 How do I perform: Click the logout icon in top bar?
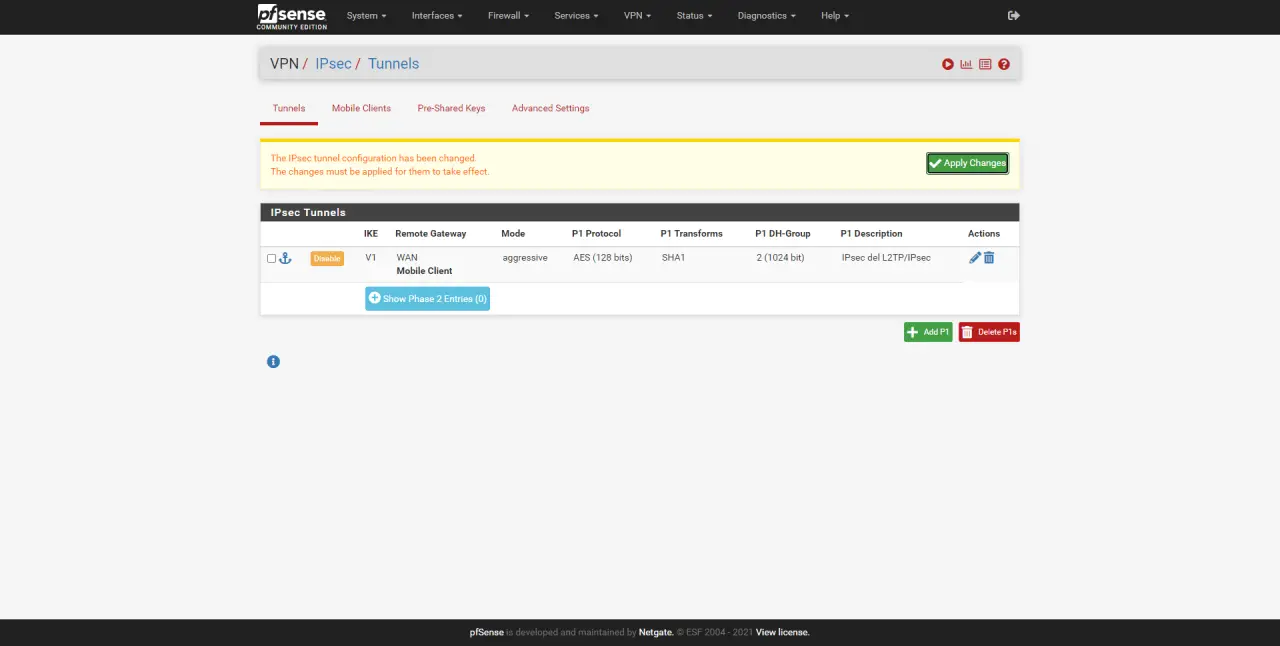1014,16
